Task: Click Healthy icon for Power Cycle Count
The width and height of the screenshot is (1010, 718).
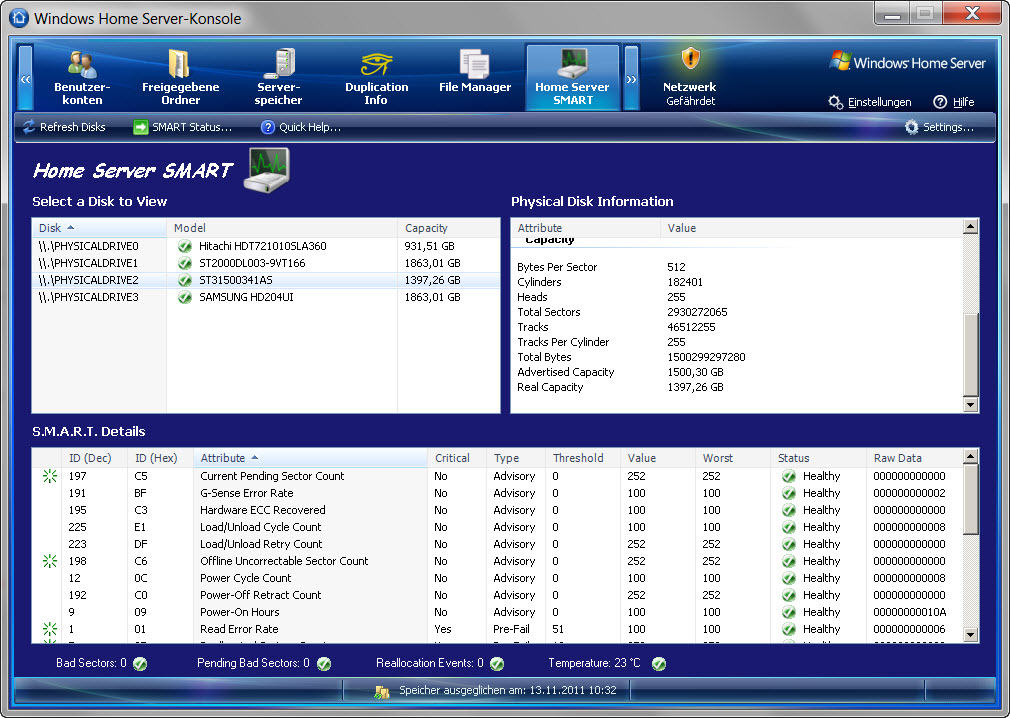Action: [x=788, y=578]
